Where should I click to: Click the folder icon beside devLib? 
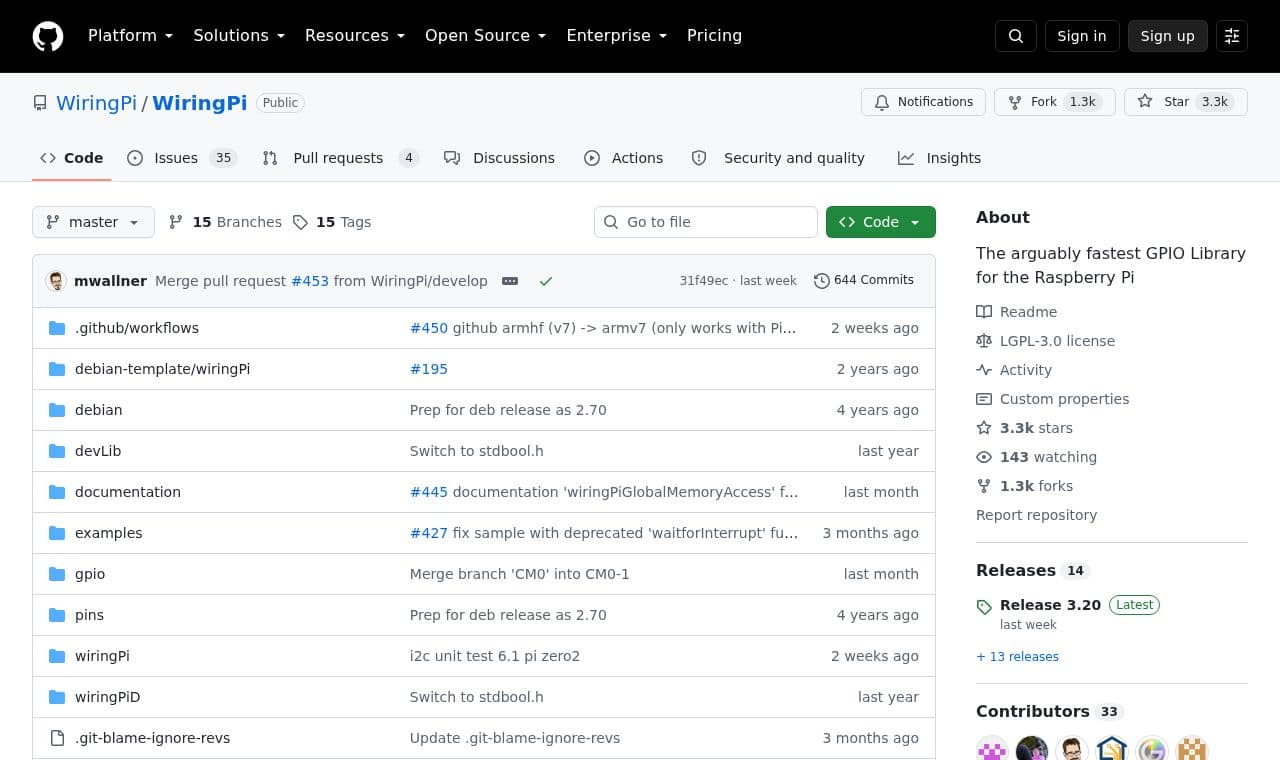pos(57,451)
